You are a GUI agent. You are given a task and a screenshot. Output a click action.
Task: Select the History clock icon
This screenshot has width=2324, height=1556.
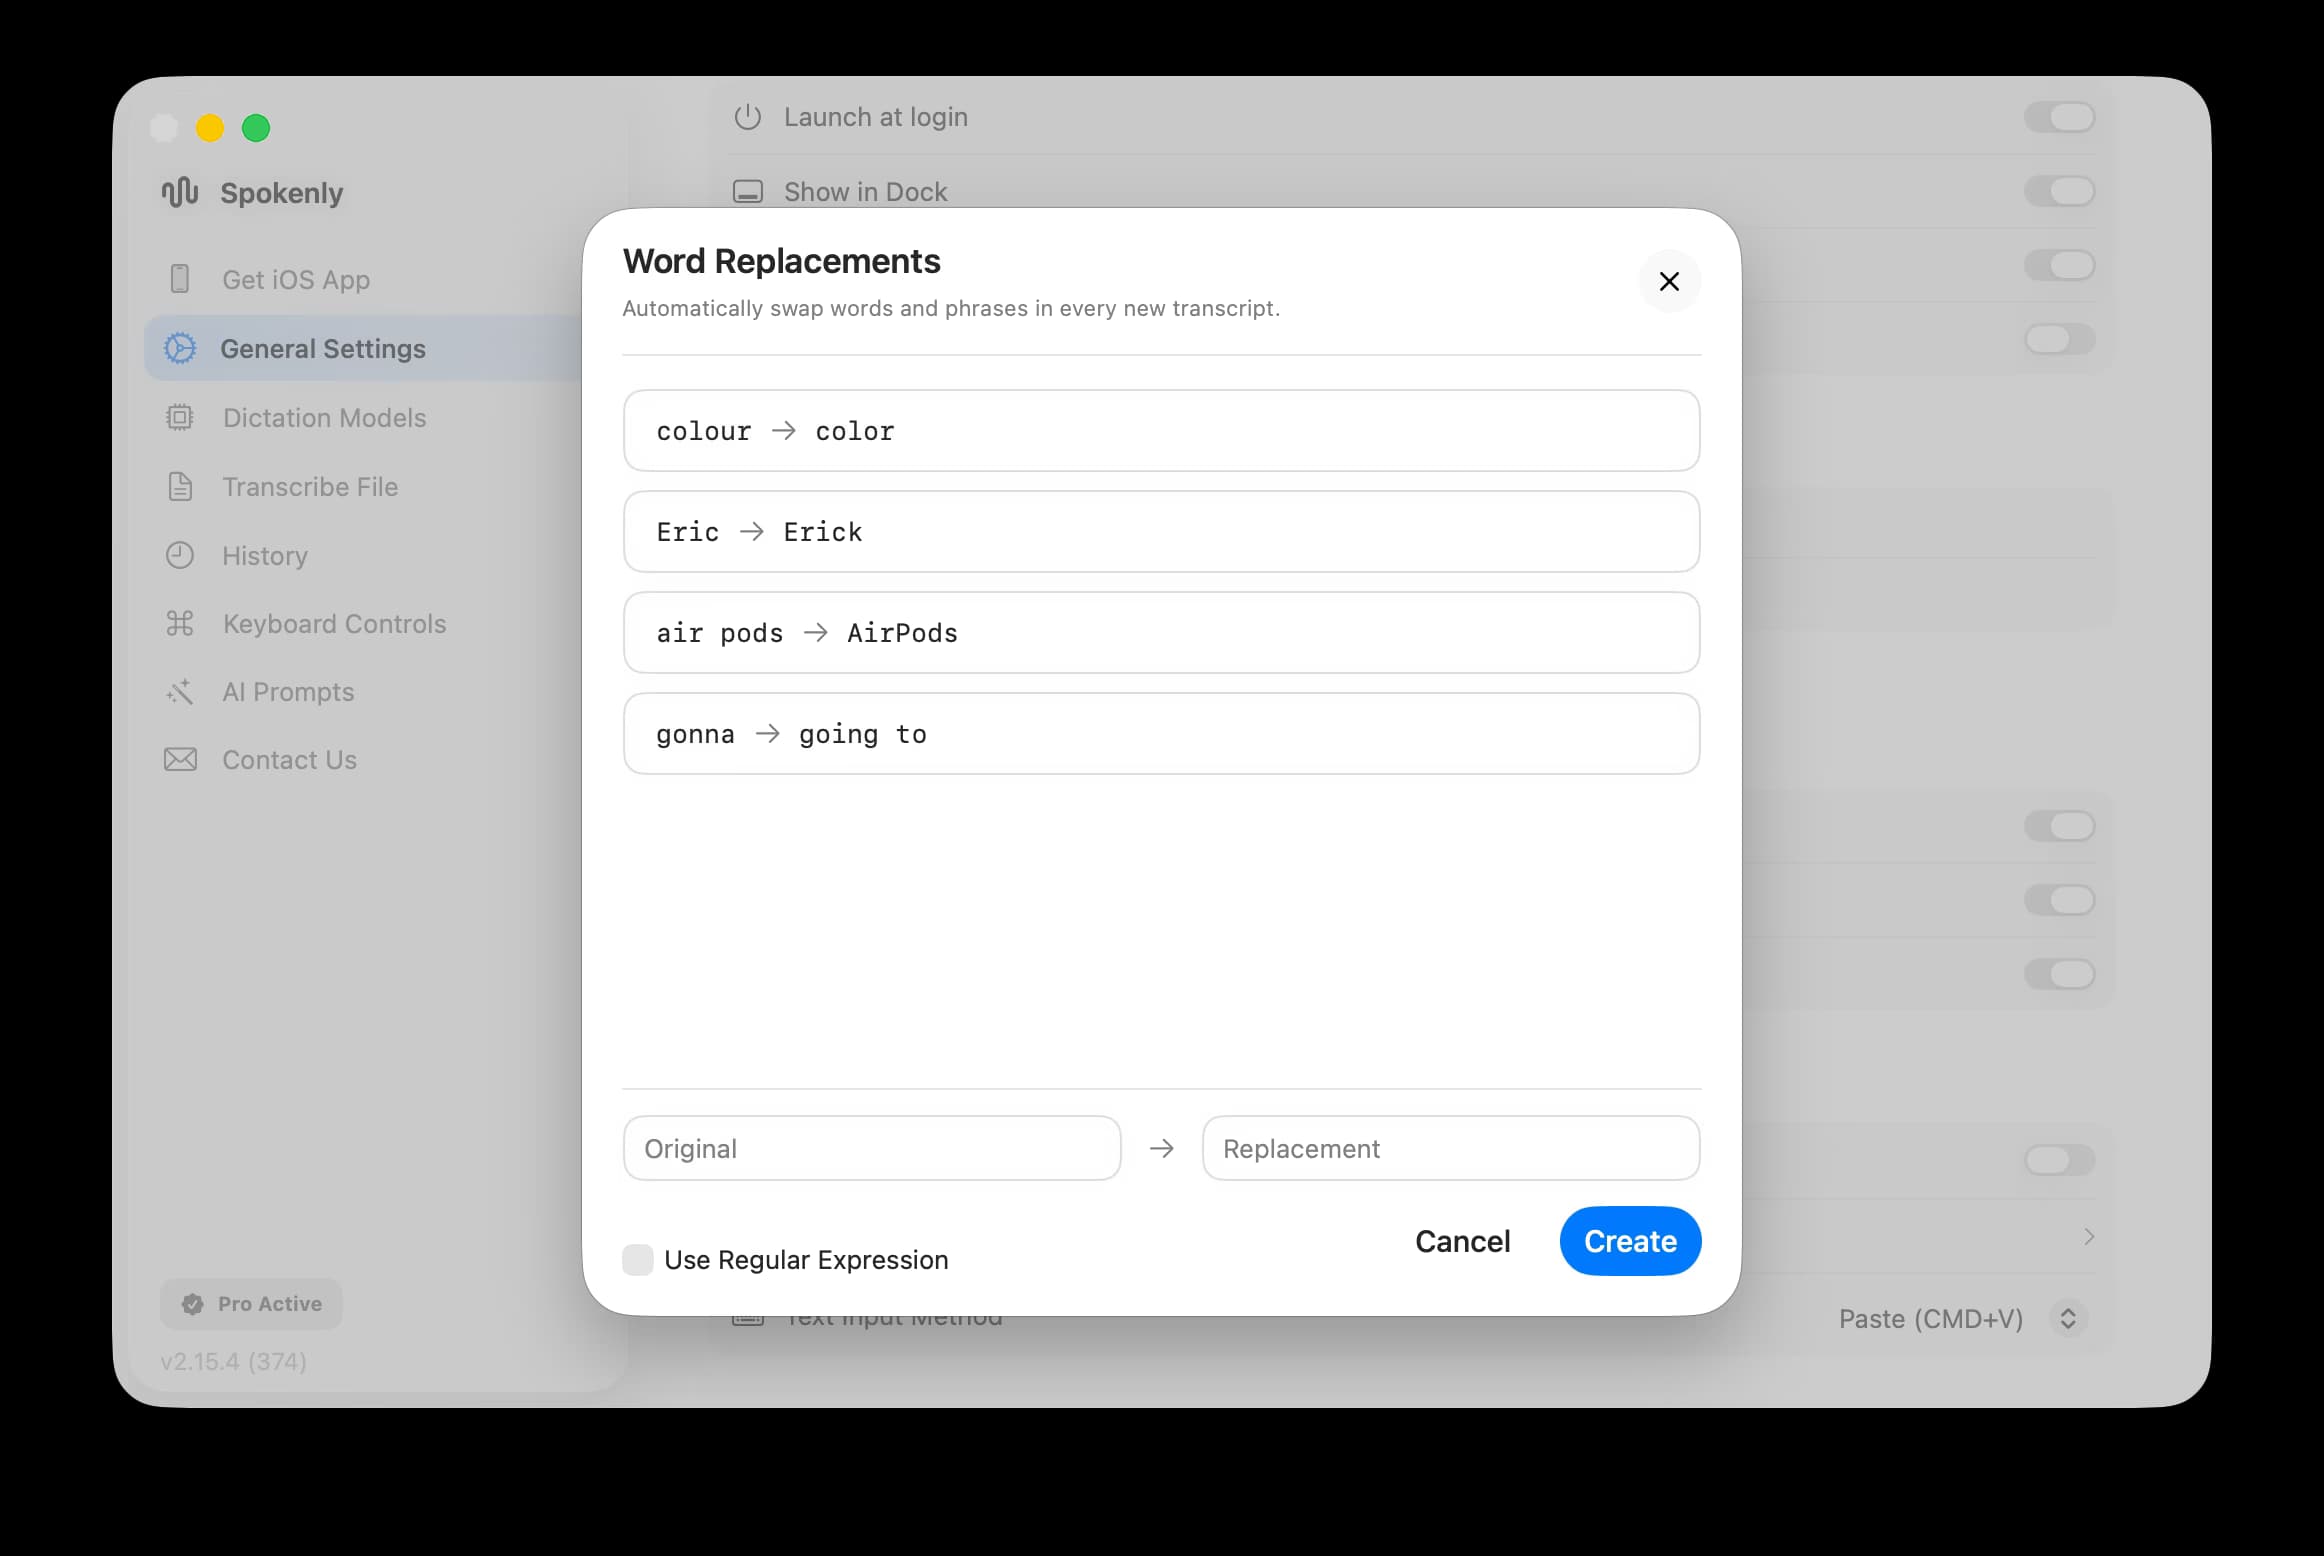pos(180,555)
